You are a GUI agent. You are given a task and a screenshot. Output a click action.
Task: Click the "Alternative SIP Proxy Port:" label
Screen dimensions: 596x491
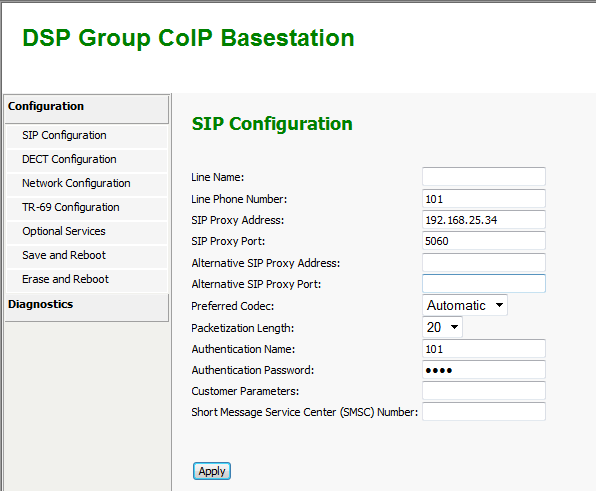[256, 284]
